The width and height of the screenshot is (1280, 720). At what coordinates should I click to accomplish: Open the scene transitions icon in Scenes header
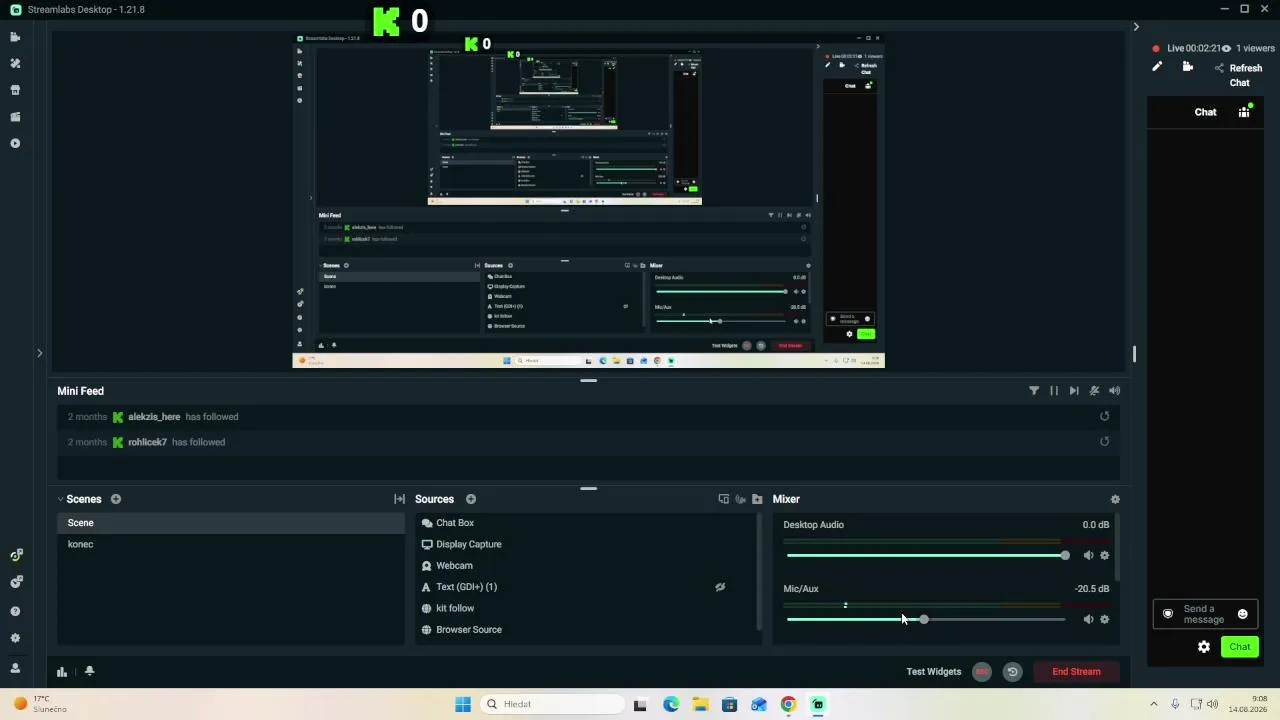[399, 499]
